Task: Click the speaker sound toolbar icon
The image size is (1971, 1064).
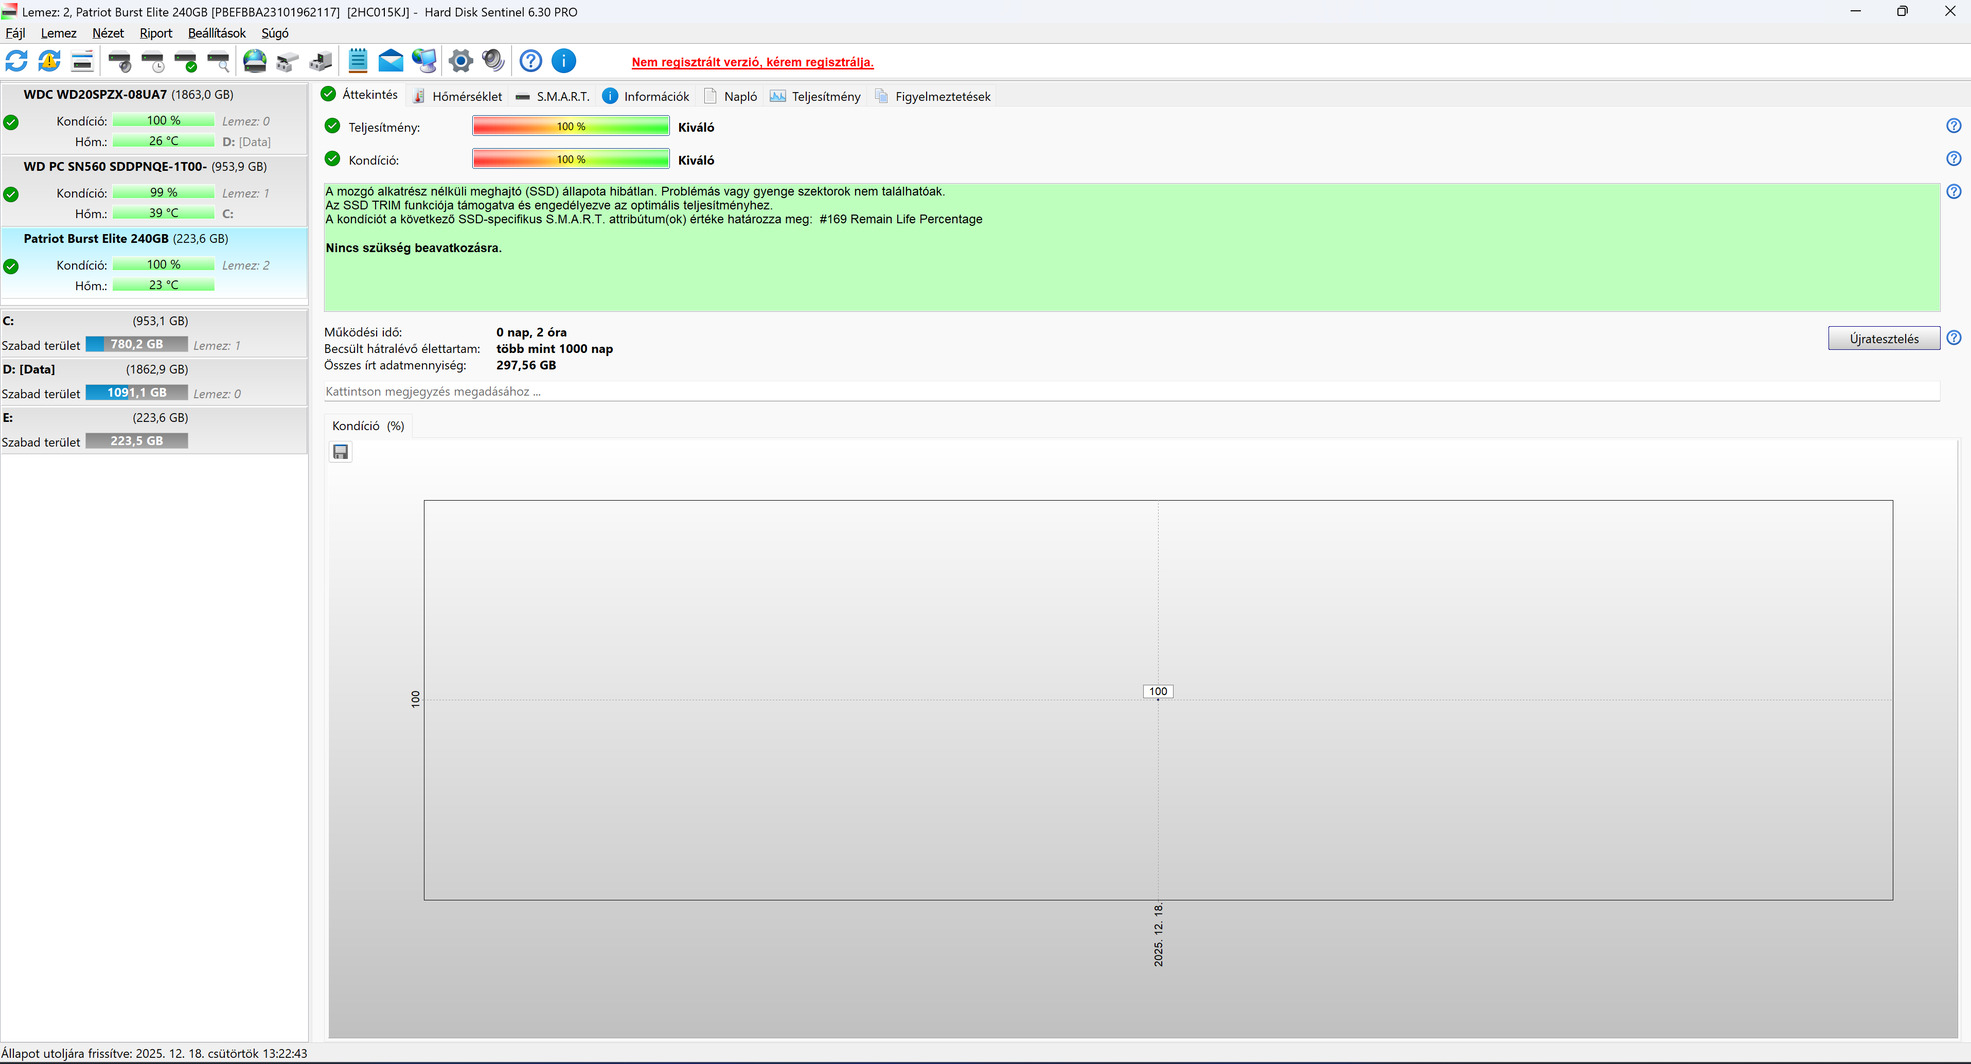Action: (x=493, y=61)
